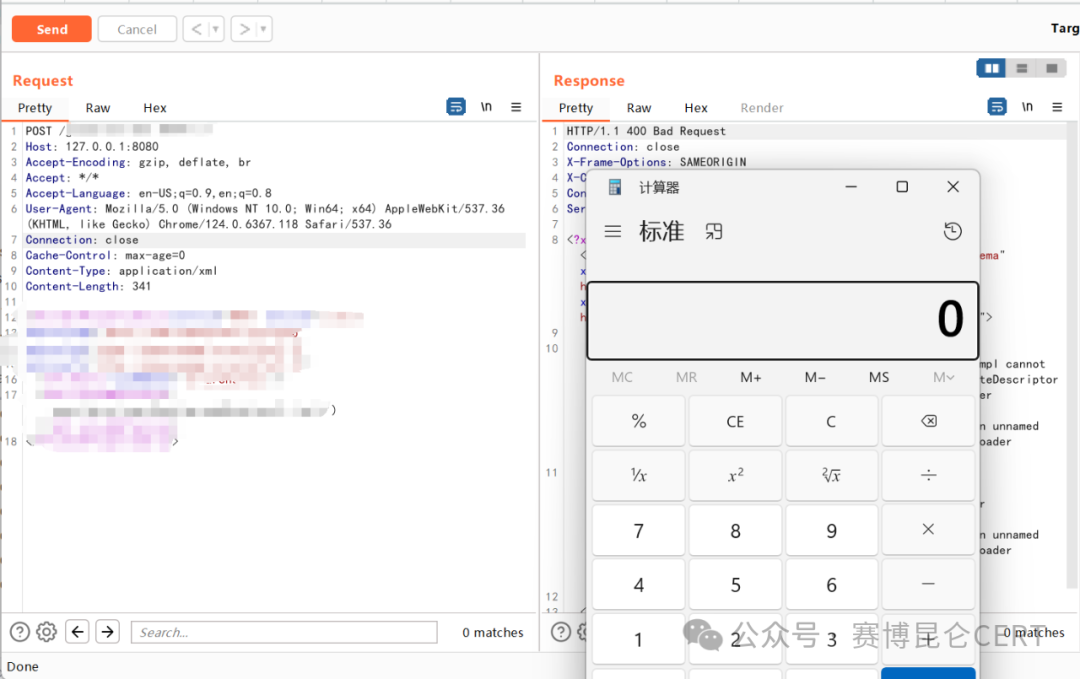Toggle word wrap icon in Response panel
Screen dimensions: 1080x679
pos(997,107)
